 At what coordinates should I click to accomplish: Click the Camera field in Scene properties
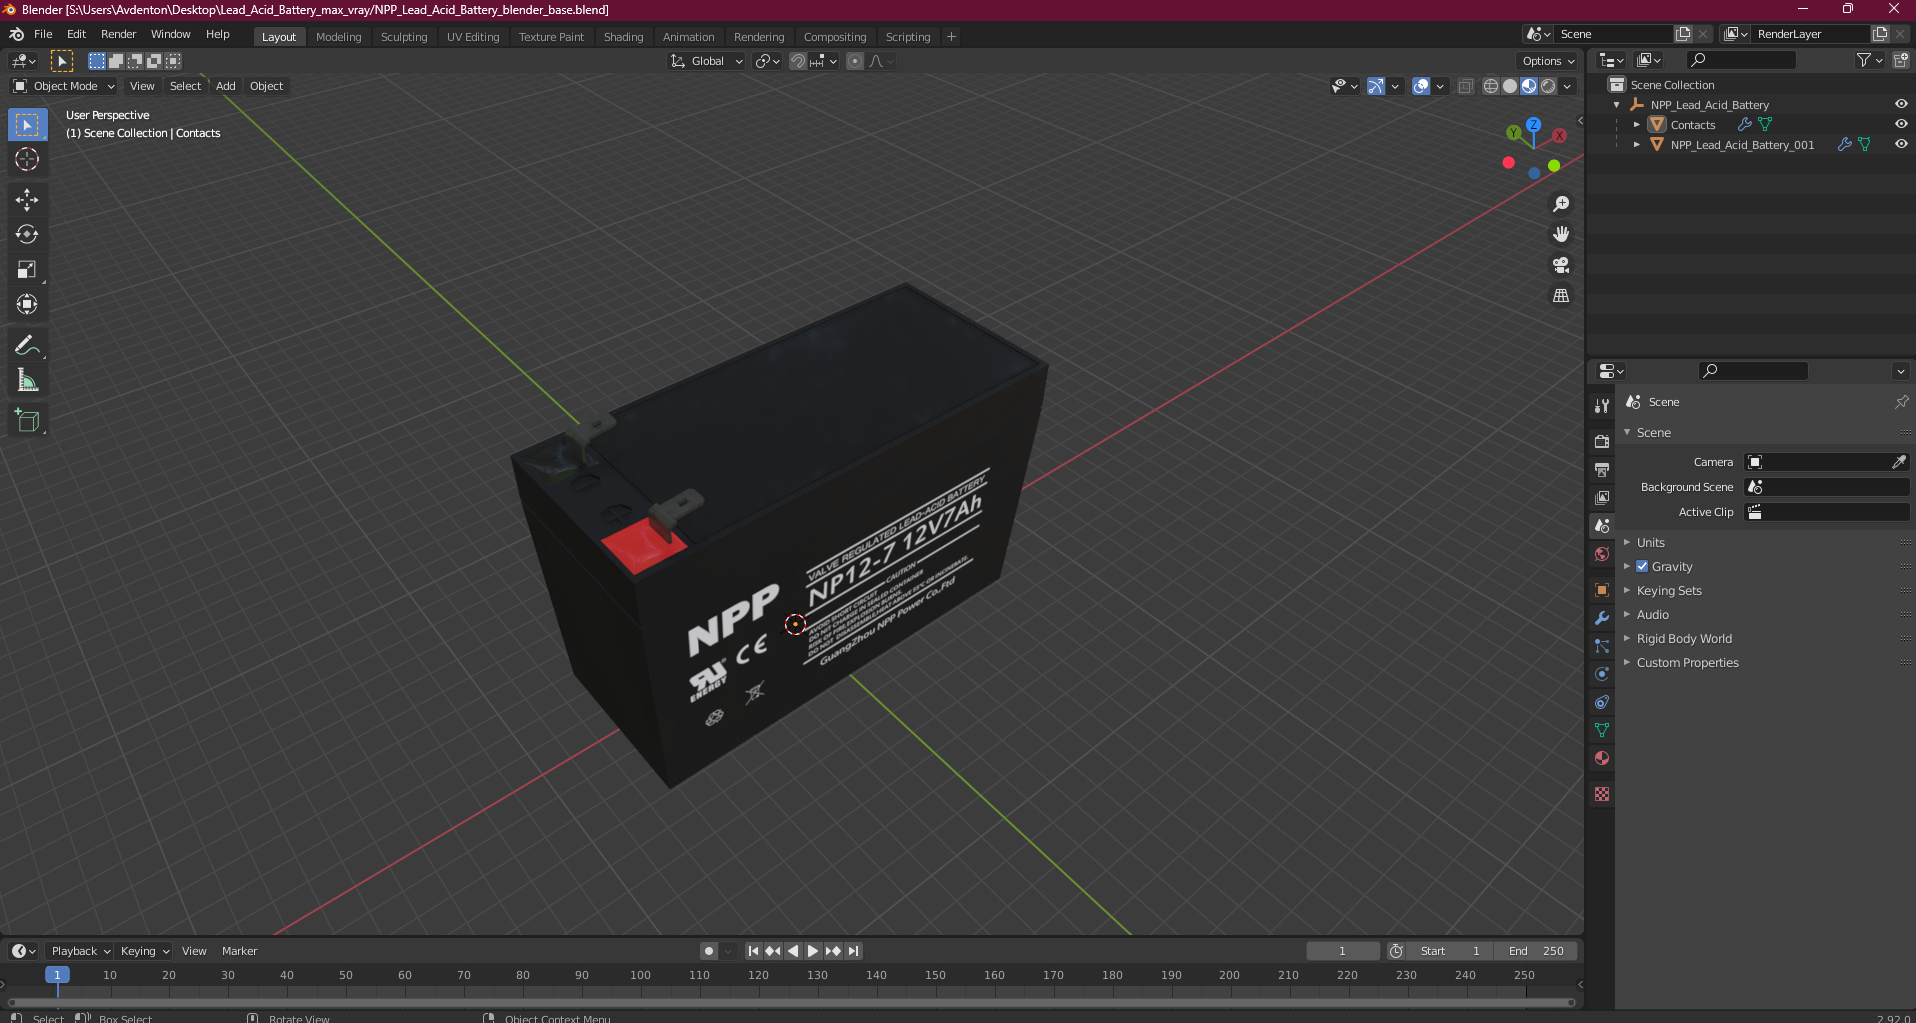tap(1826, 462)
